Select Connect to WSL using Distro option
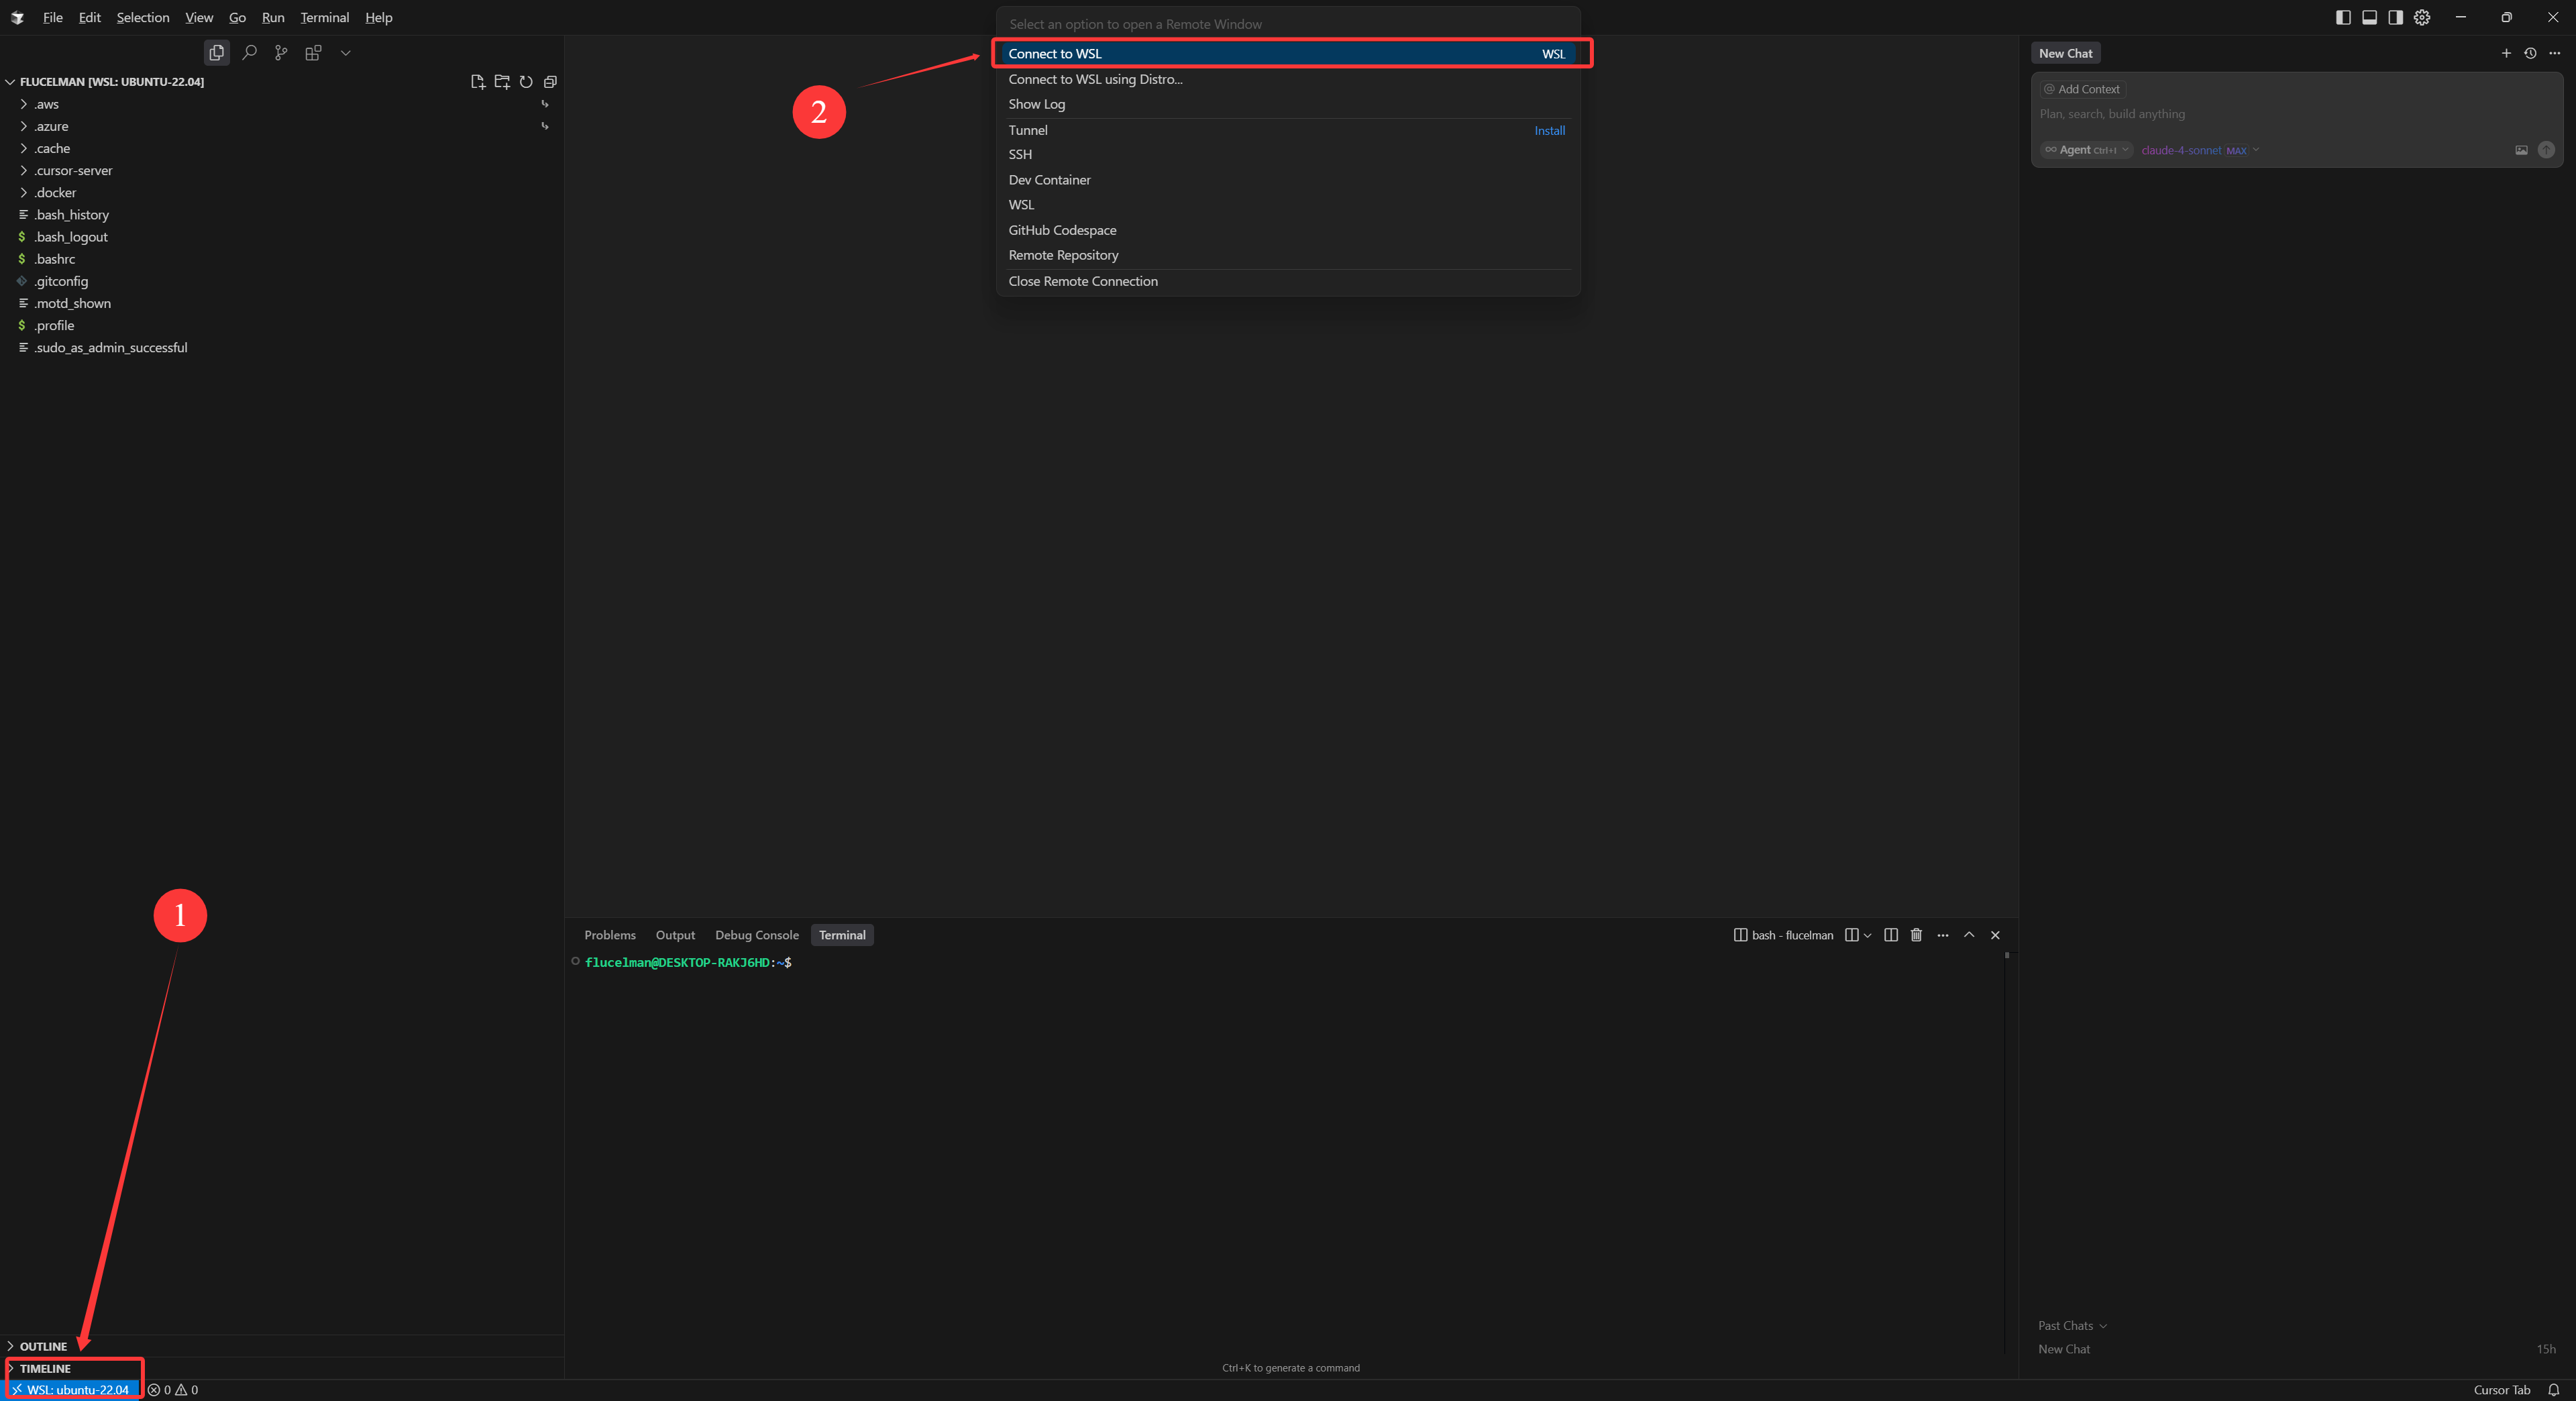The width and height of the screenshot is (2576, 1401). 1094,79
